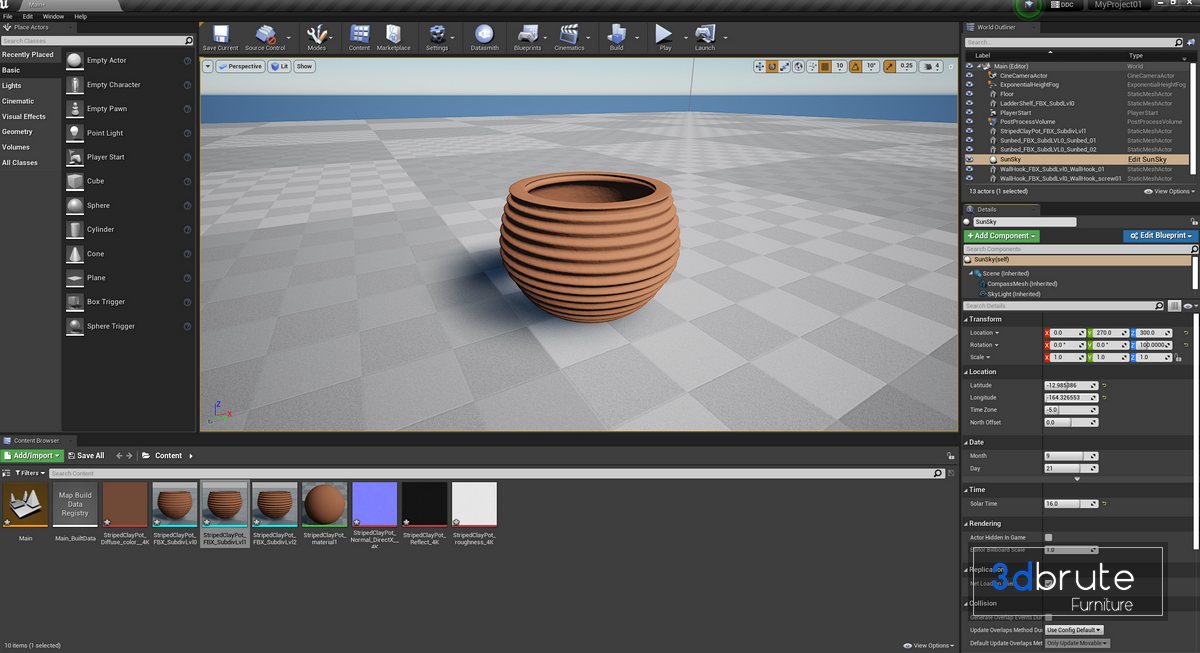
Task: Open the Window menu
Action: click(x=53, y=17)
